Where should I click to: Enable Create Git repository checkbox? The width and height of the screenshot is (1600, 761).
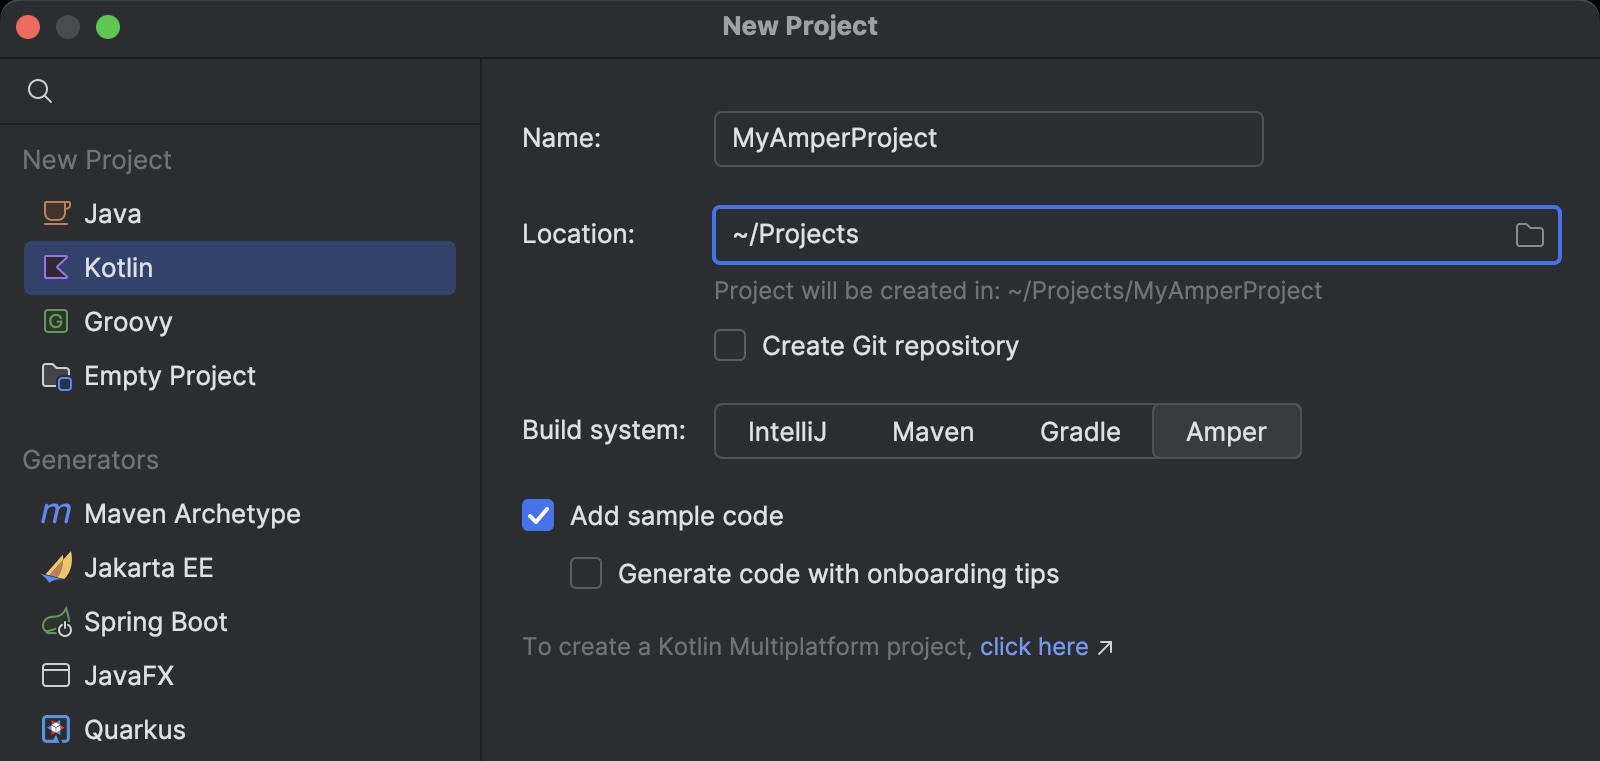coord(730,345)
